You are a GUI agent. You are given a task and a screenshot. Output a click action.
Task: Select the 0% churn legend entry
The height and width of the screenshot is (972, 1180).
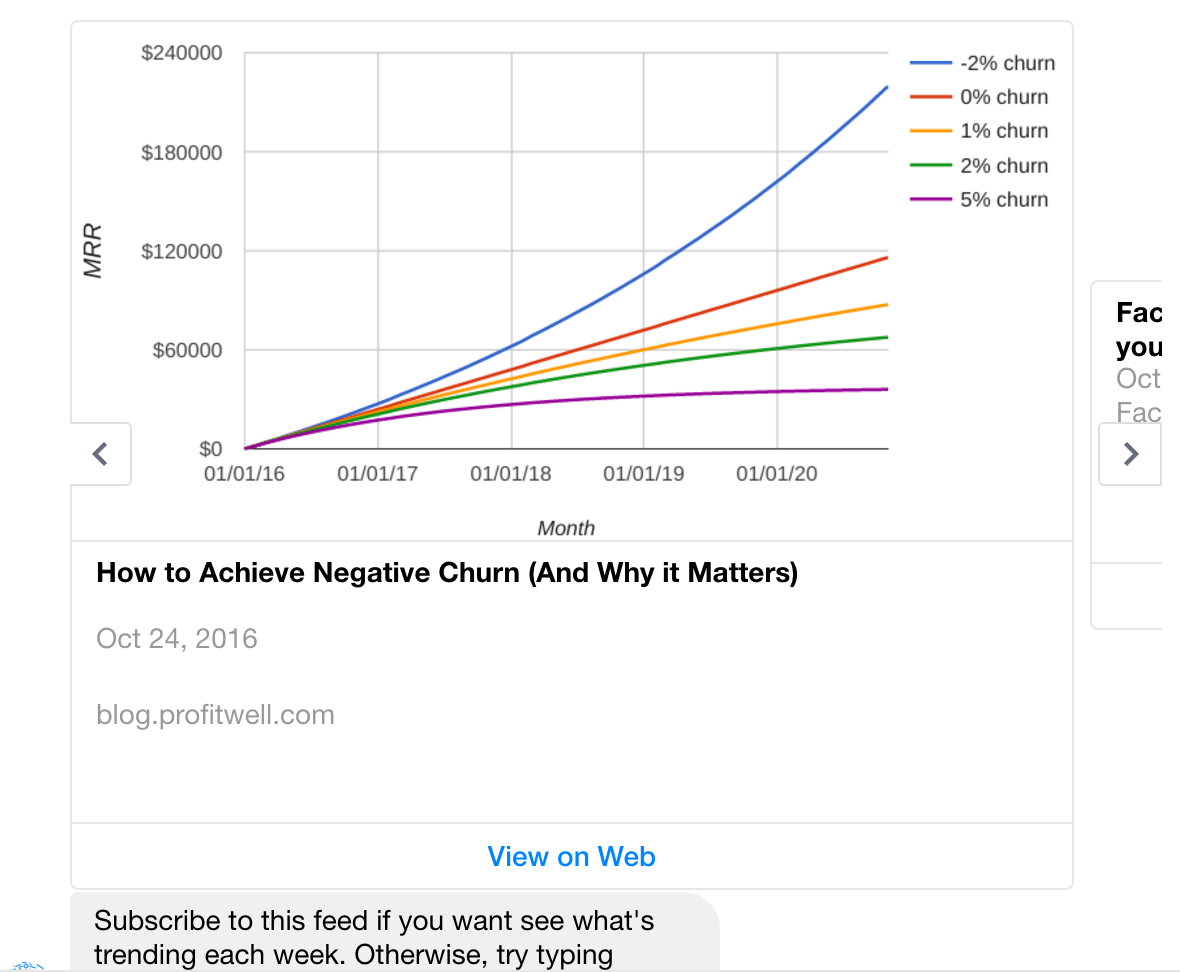(979, 97)
